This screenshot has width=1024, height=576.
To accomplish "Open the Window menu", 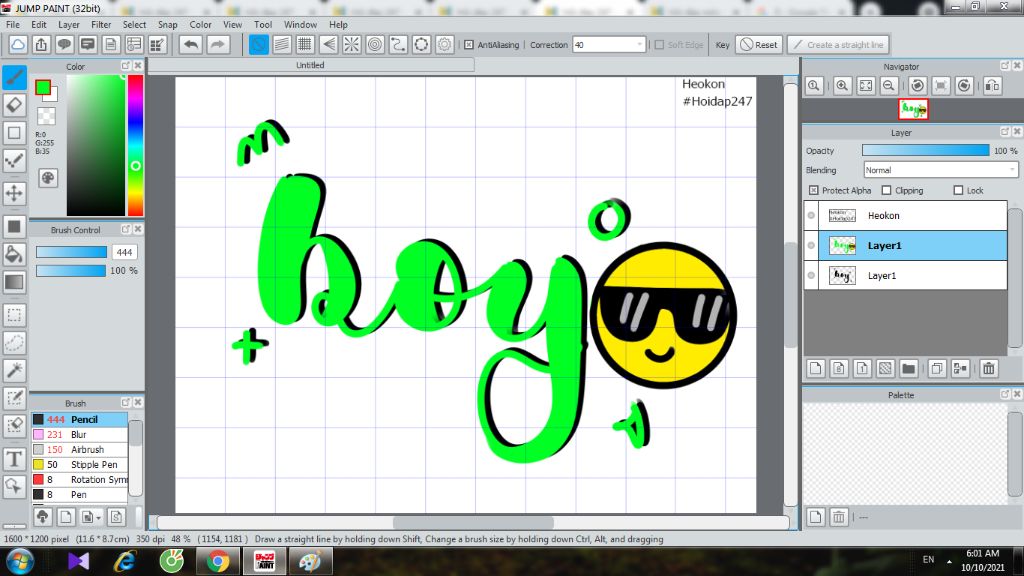I will [300, 25].
